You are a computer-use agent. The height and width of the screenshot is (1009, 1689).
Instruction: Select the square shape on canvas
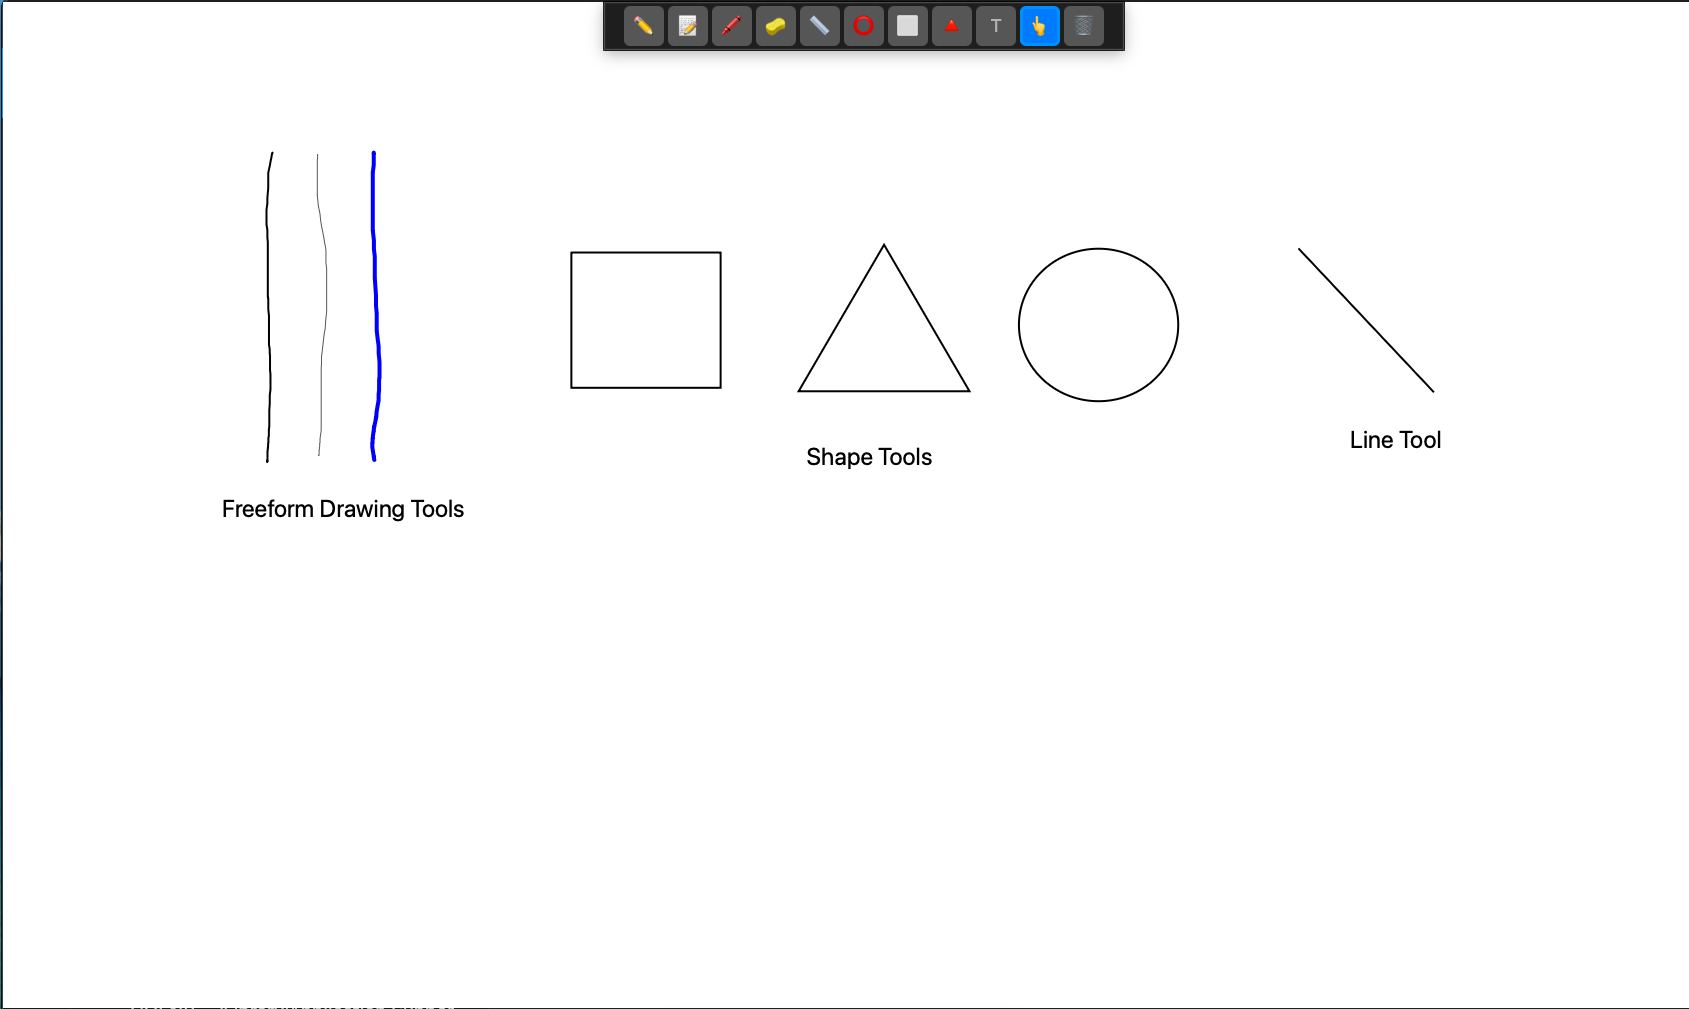571,320
